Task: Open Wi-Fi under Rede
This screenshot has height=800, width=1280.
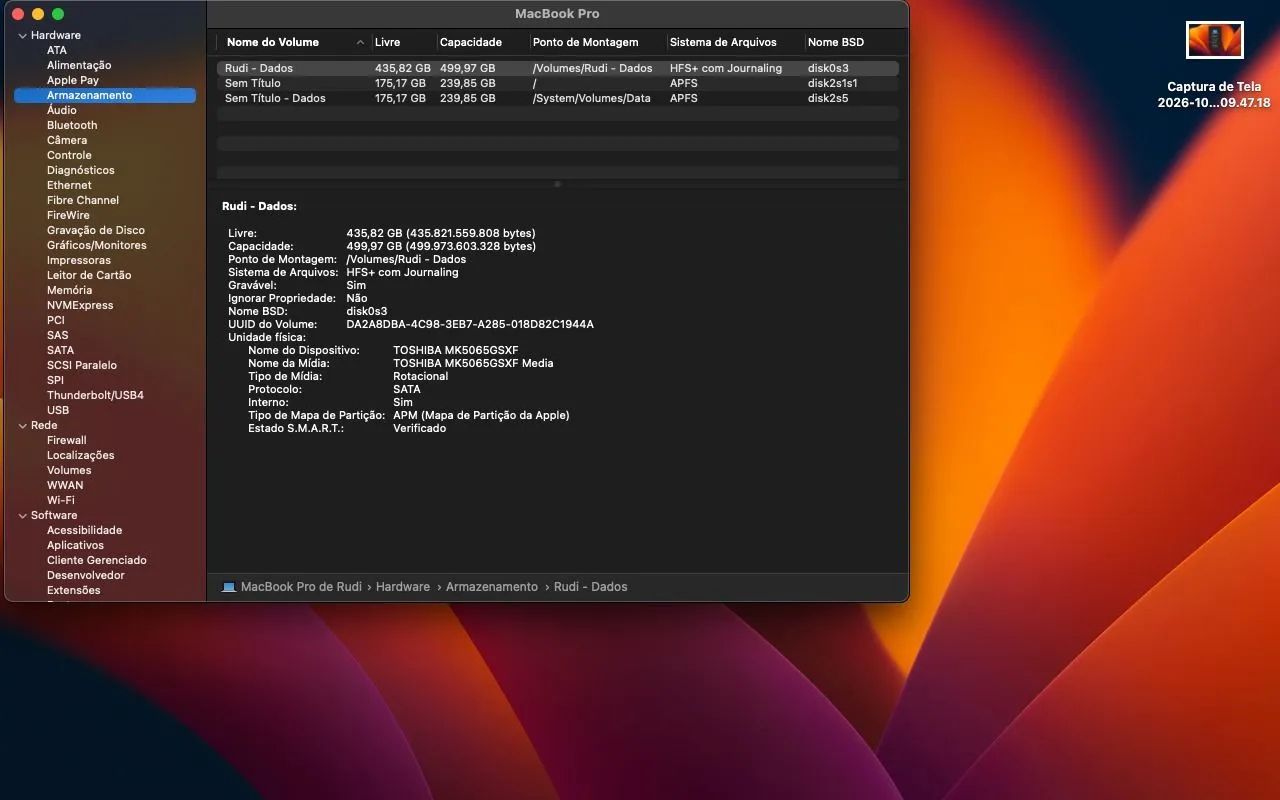Action: 61,500
